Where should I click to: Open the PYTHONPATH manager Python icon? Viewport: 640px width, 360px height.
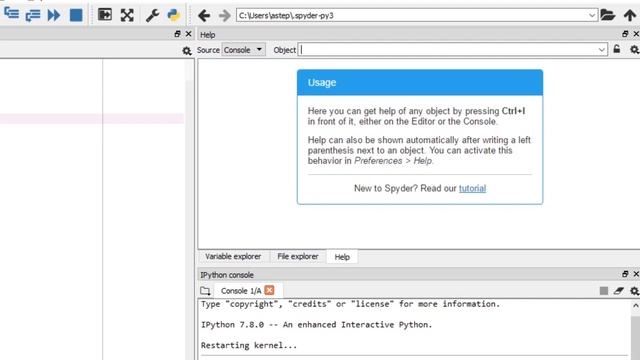point(174,15)
